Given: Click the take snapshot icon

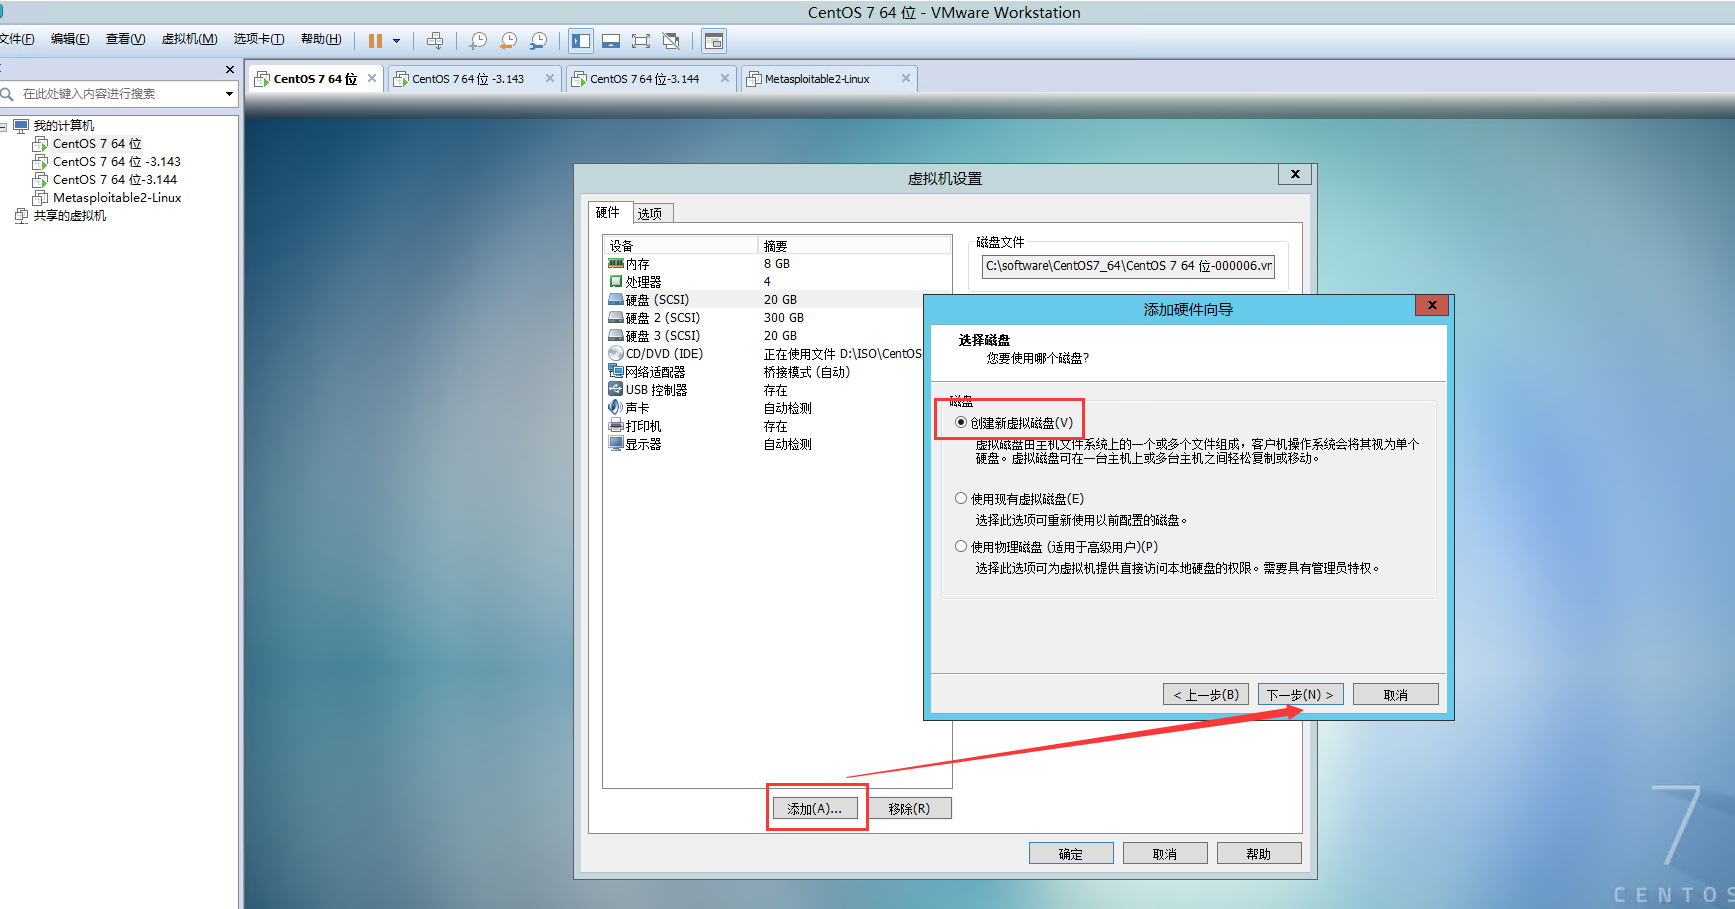Looking at the screenshot, I should [x=478, y=41].
